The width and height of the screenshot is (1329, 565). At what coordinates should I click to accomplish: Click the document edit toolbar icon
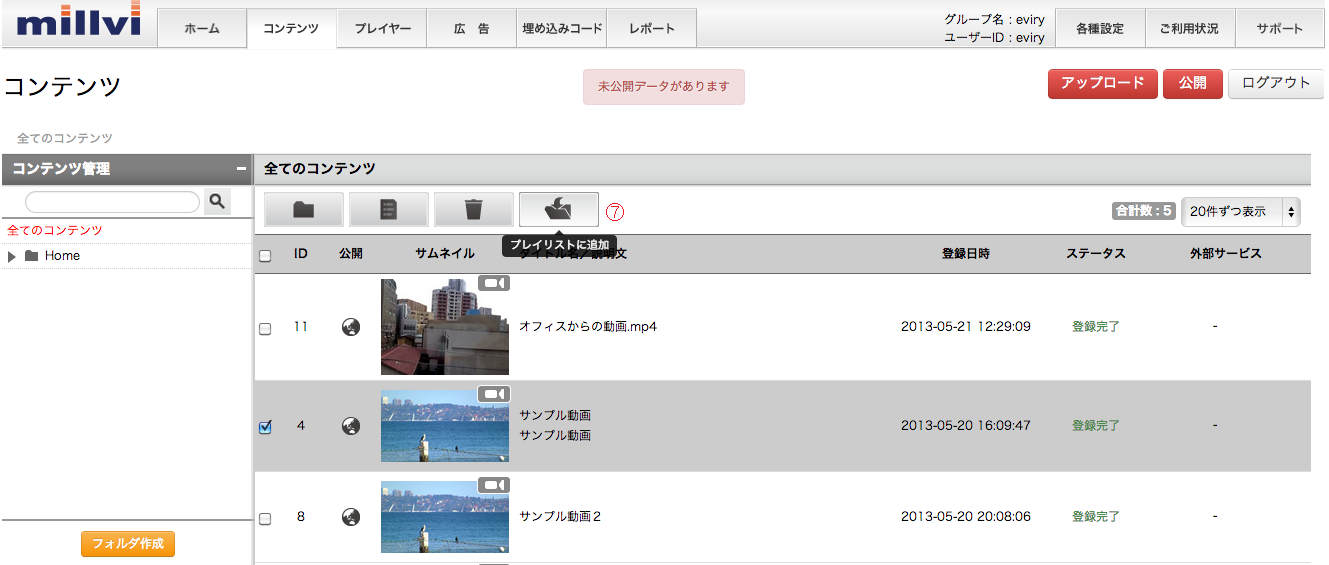[389, 210]
